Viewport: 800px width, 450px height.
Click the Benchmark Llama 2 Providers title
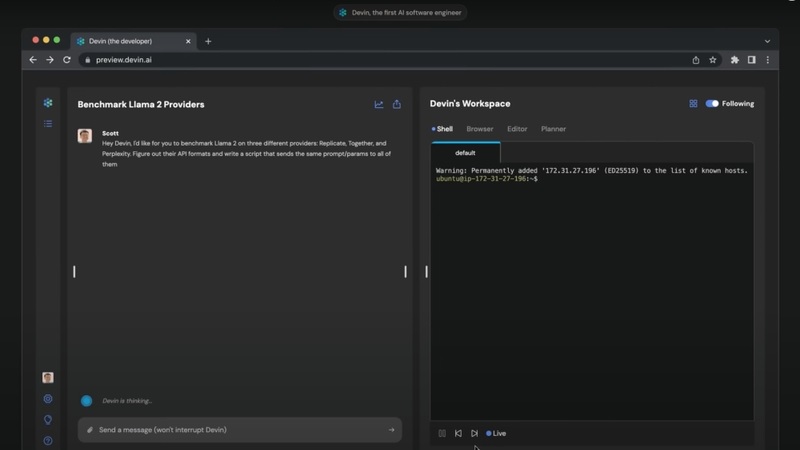click(141, 105)
